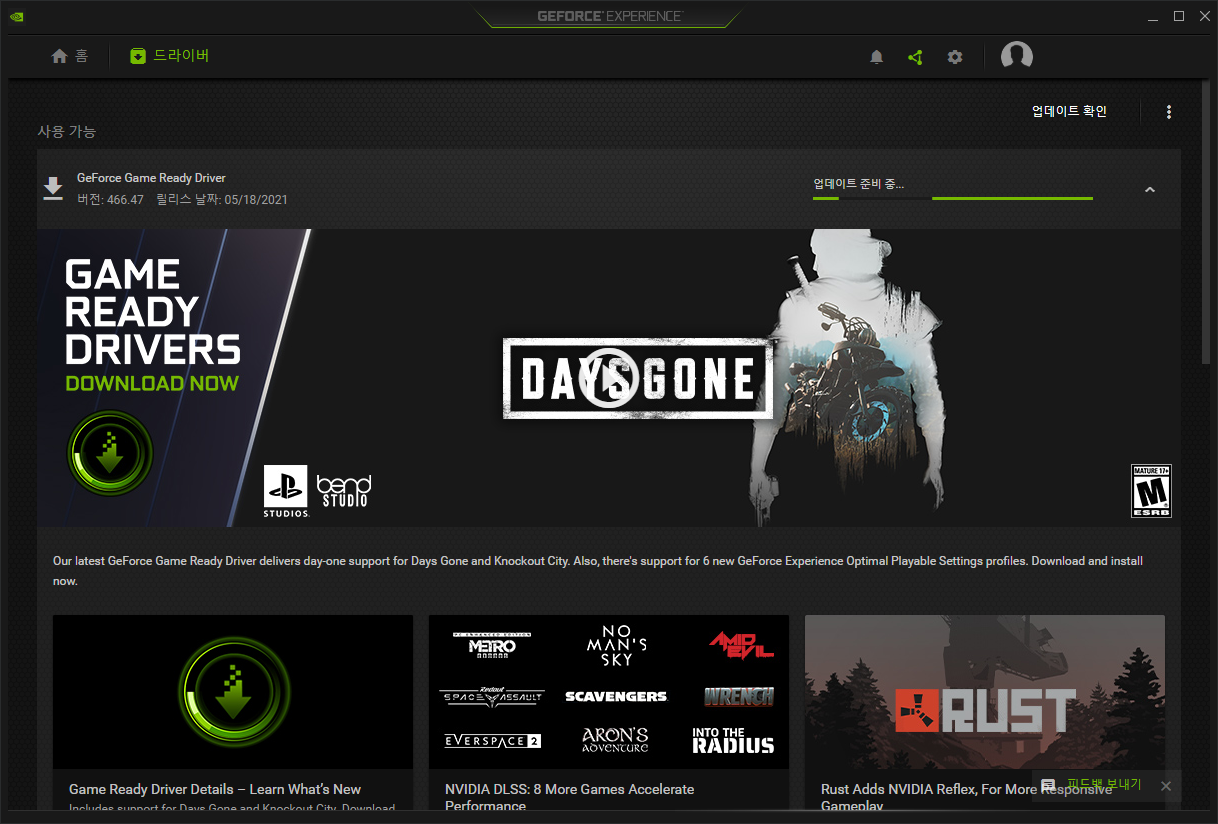Collapse the Game Ready Driver details chevron
The height and width of the screenshot is (824, 1218).
pos(1150,189)
